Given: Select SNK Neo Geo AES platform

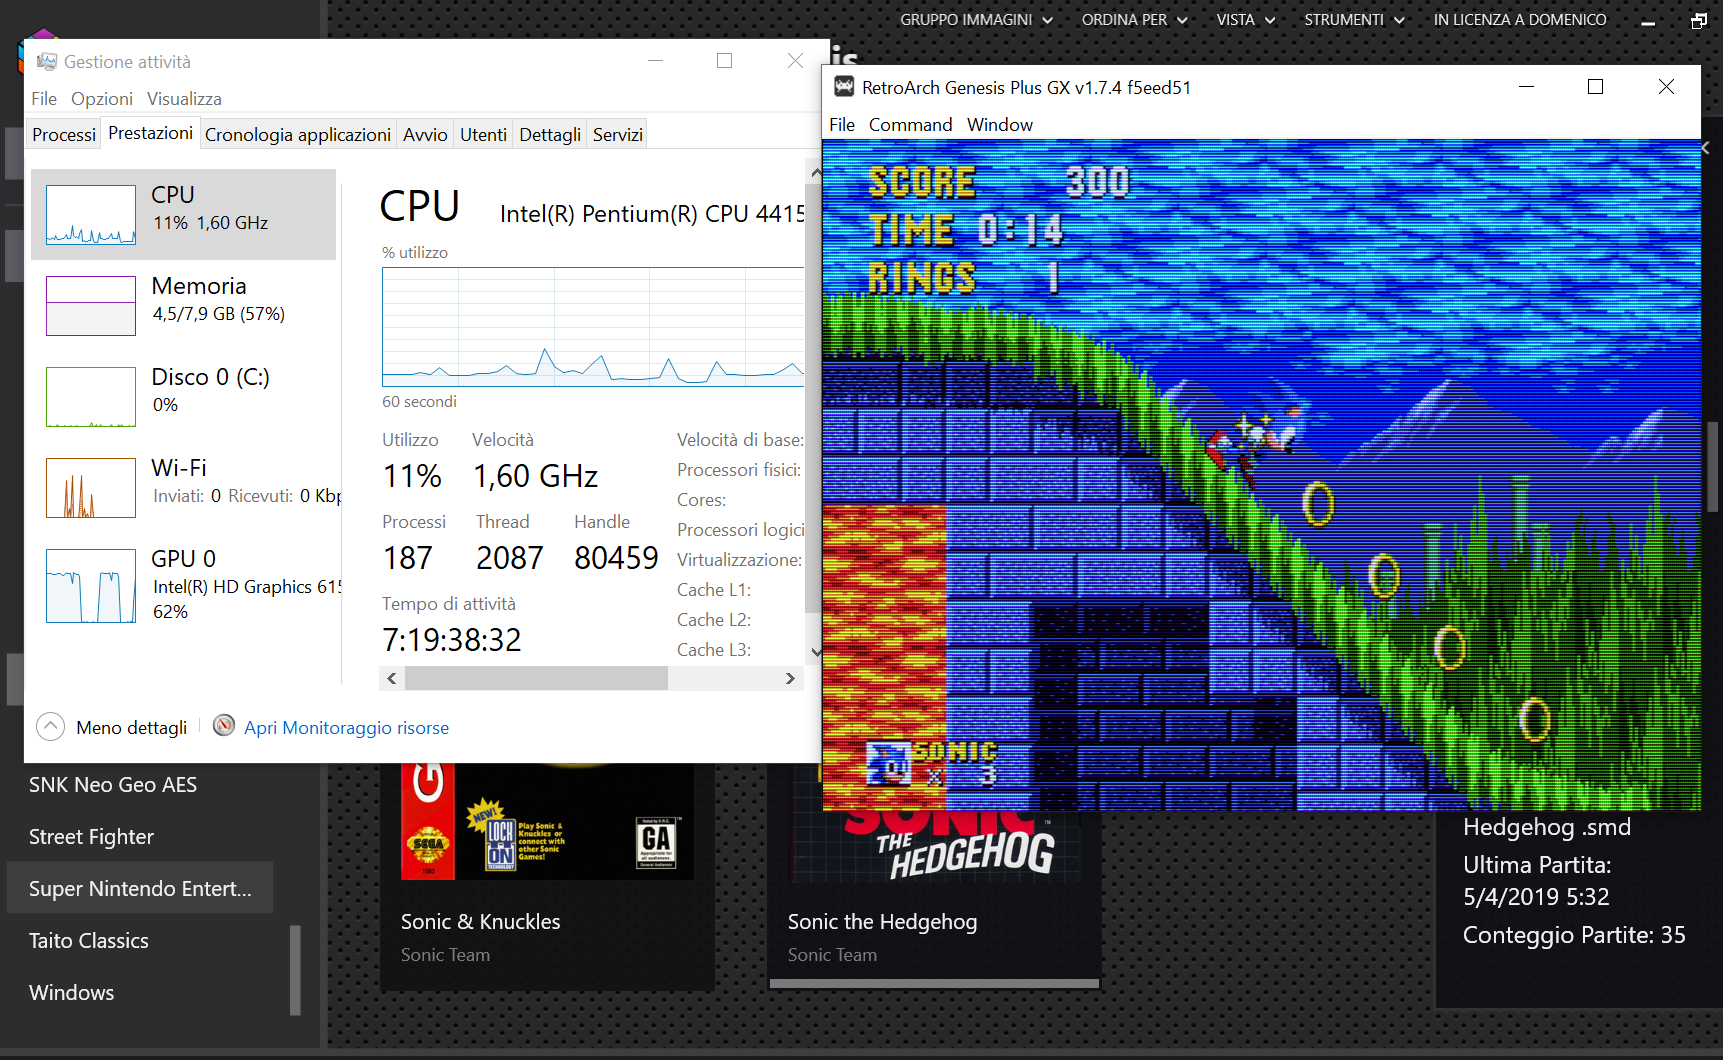Looking at the screenshot, I should click(113, 785).
